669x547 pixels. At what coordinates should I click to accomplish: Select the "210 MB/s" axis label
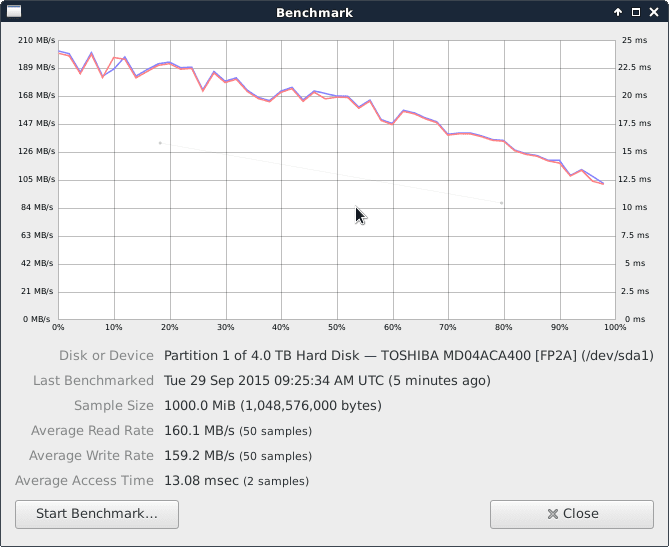(36, 40)
